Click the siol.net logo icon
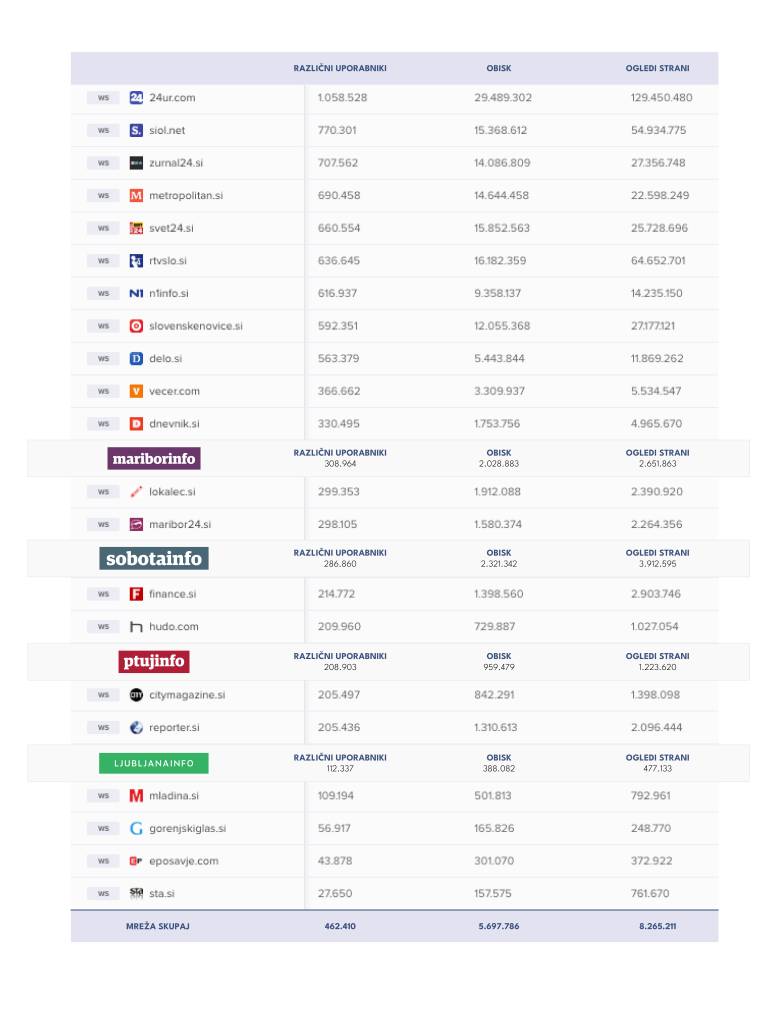Viewport: 768px width, 1024px height. (x=137, y=130)
